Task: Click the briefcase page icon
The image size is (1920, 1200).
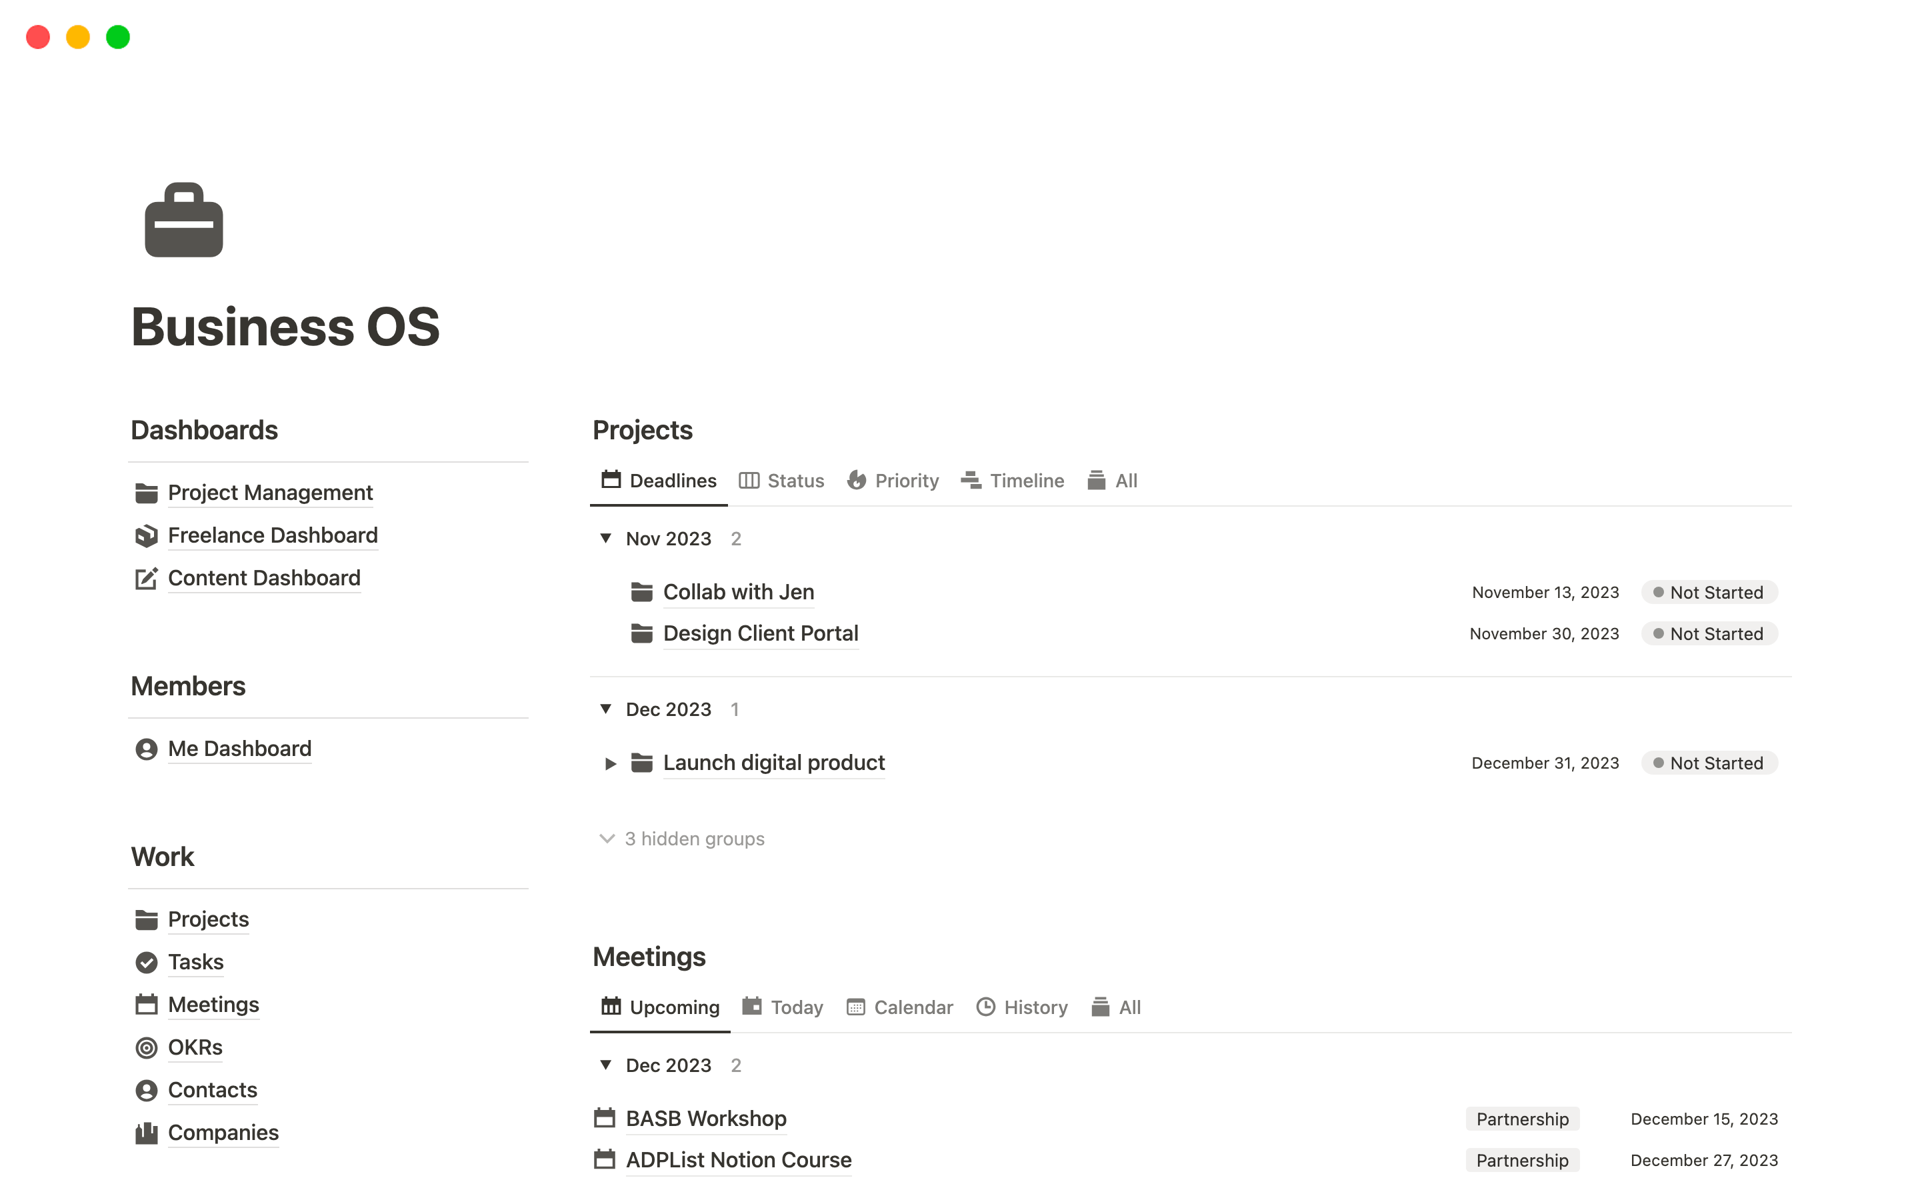Action: (x=184, y=221)
